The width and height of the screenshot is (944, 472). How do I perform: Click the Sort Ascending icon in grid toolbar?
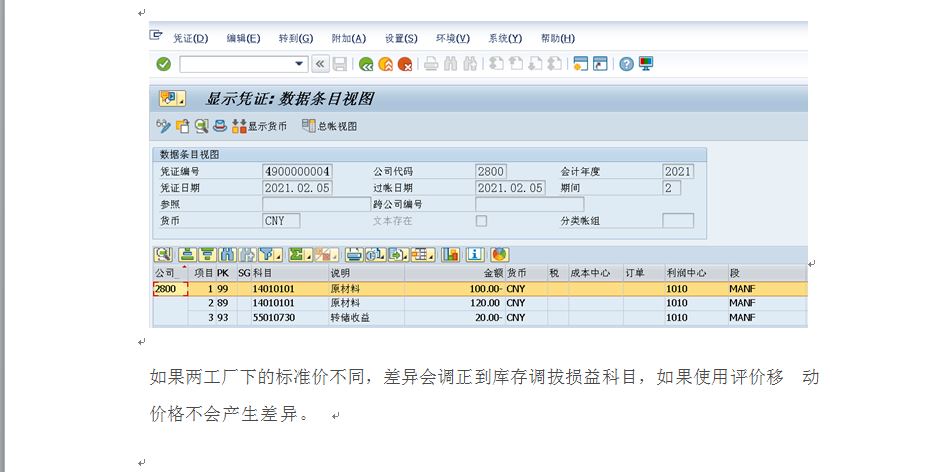[187, 255]
